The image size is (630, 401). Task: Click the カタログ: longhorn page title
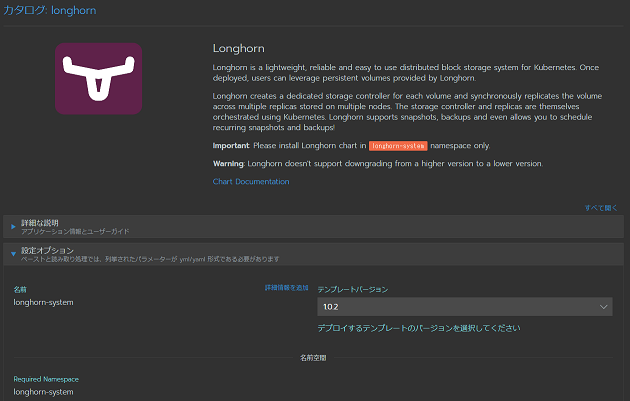coord(50,10)
